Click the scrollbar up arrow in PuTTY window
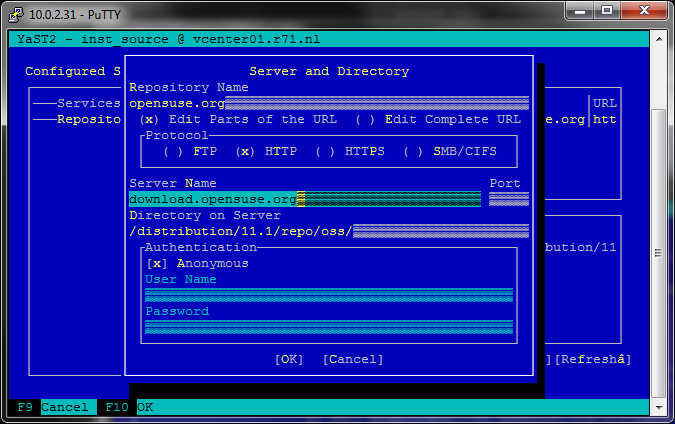 click(659, 39)
